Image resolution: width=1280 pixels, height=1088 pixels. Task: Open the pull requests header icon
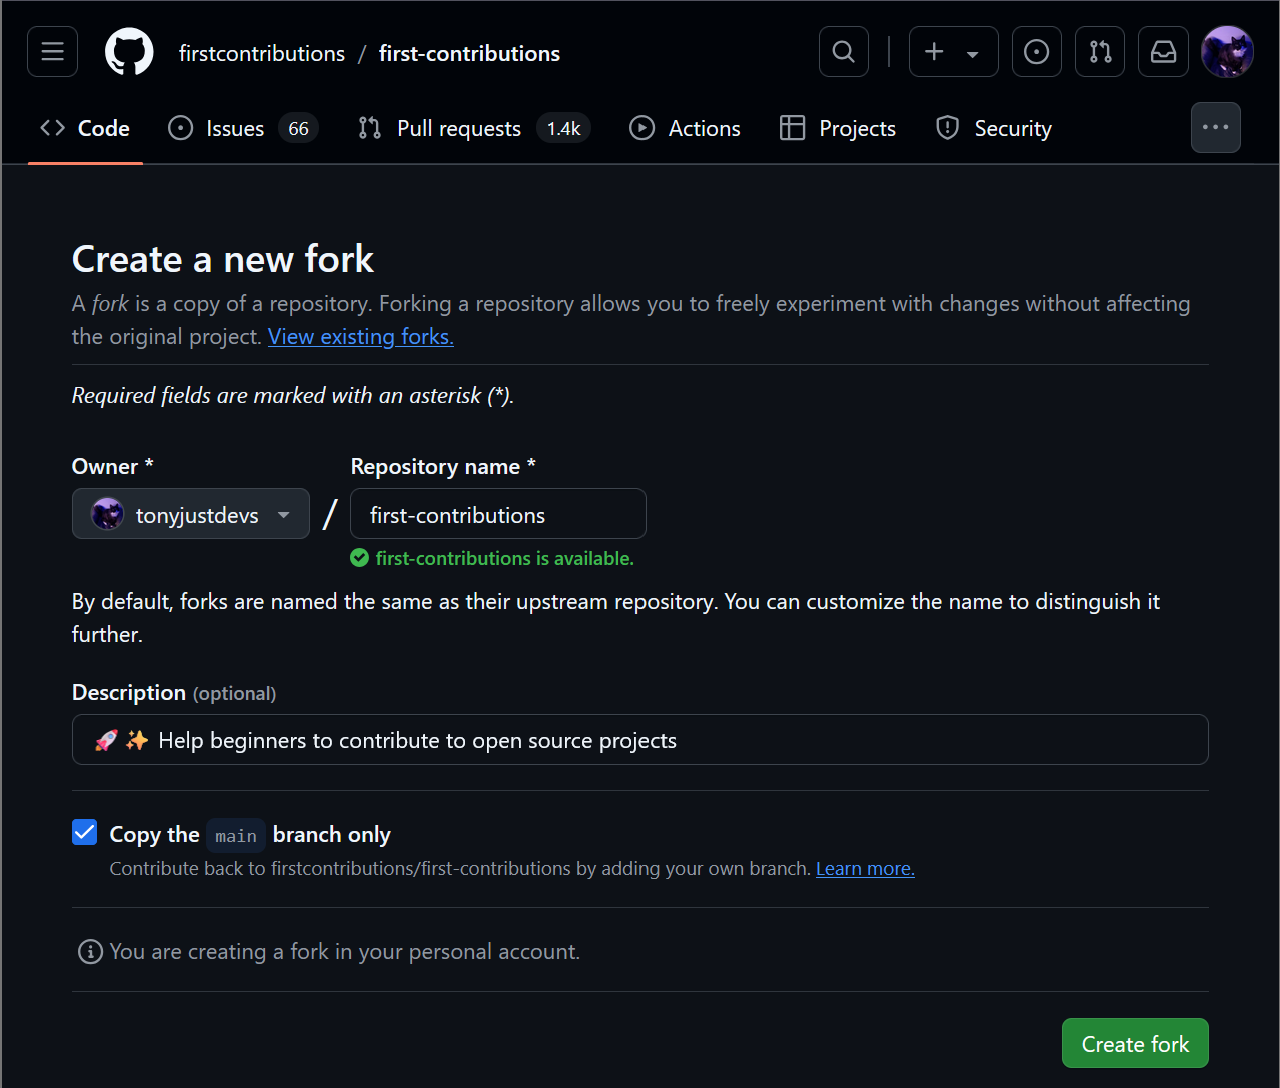[x=1100, y=52]
